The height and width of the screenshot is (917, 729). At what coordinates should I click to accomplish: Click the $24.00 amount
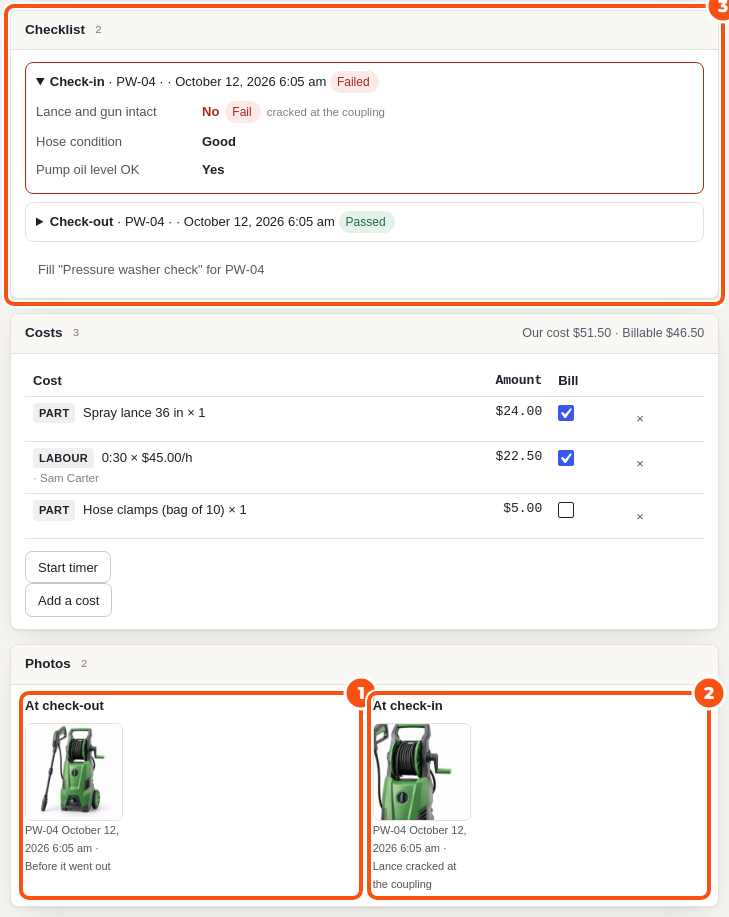click(x=519, y=411)
